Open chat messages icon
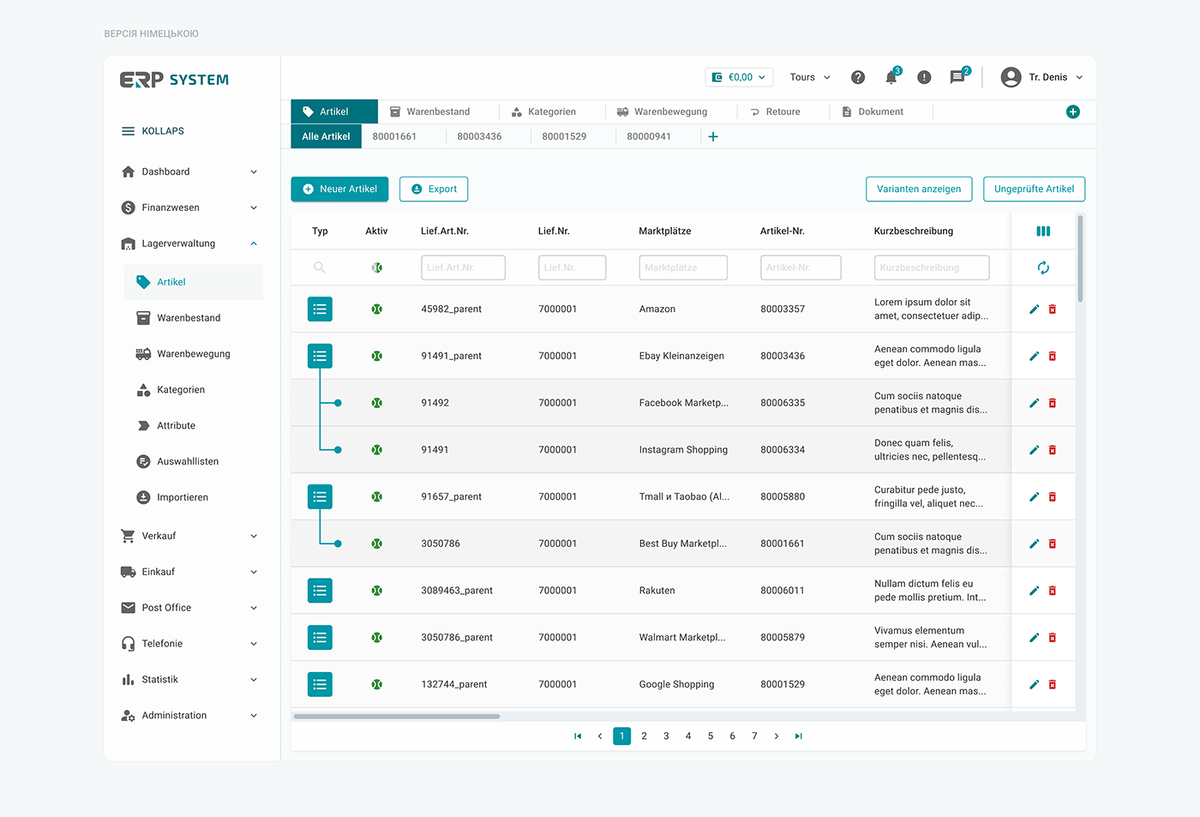Screen dimensions: 1200x817 point(958,77)
